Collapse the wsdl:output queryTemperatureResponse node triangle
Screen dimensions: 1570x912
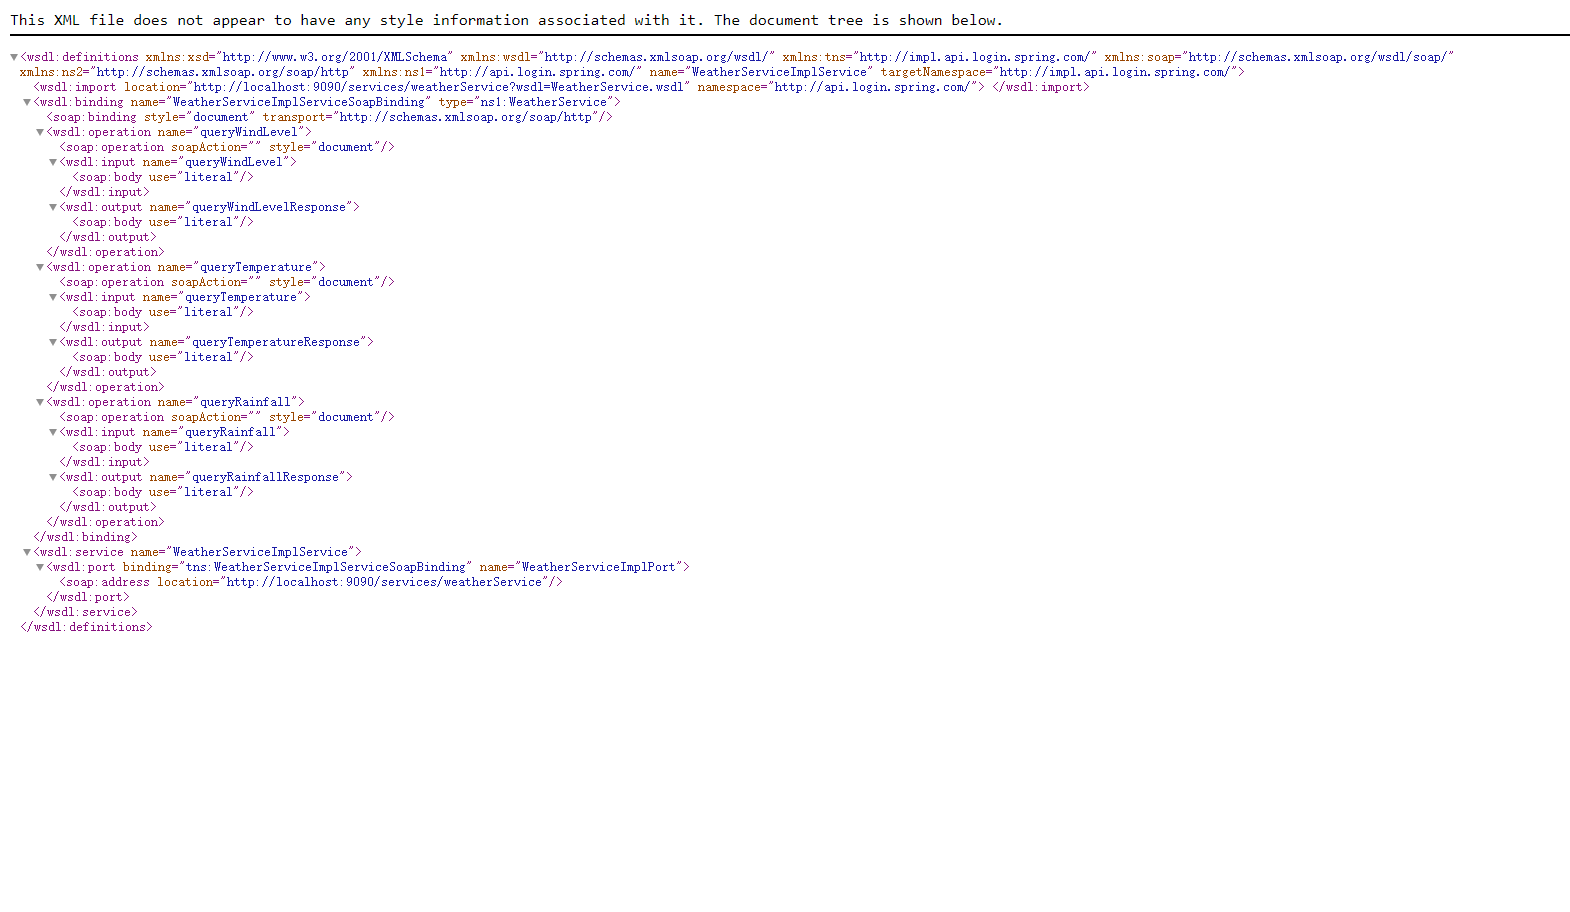53,342
